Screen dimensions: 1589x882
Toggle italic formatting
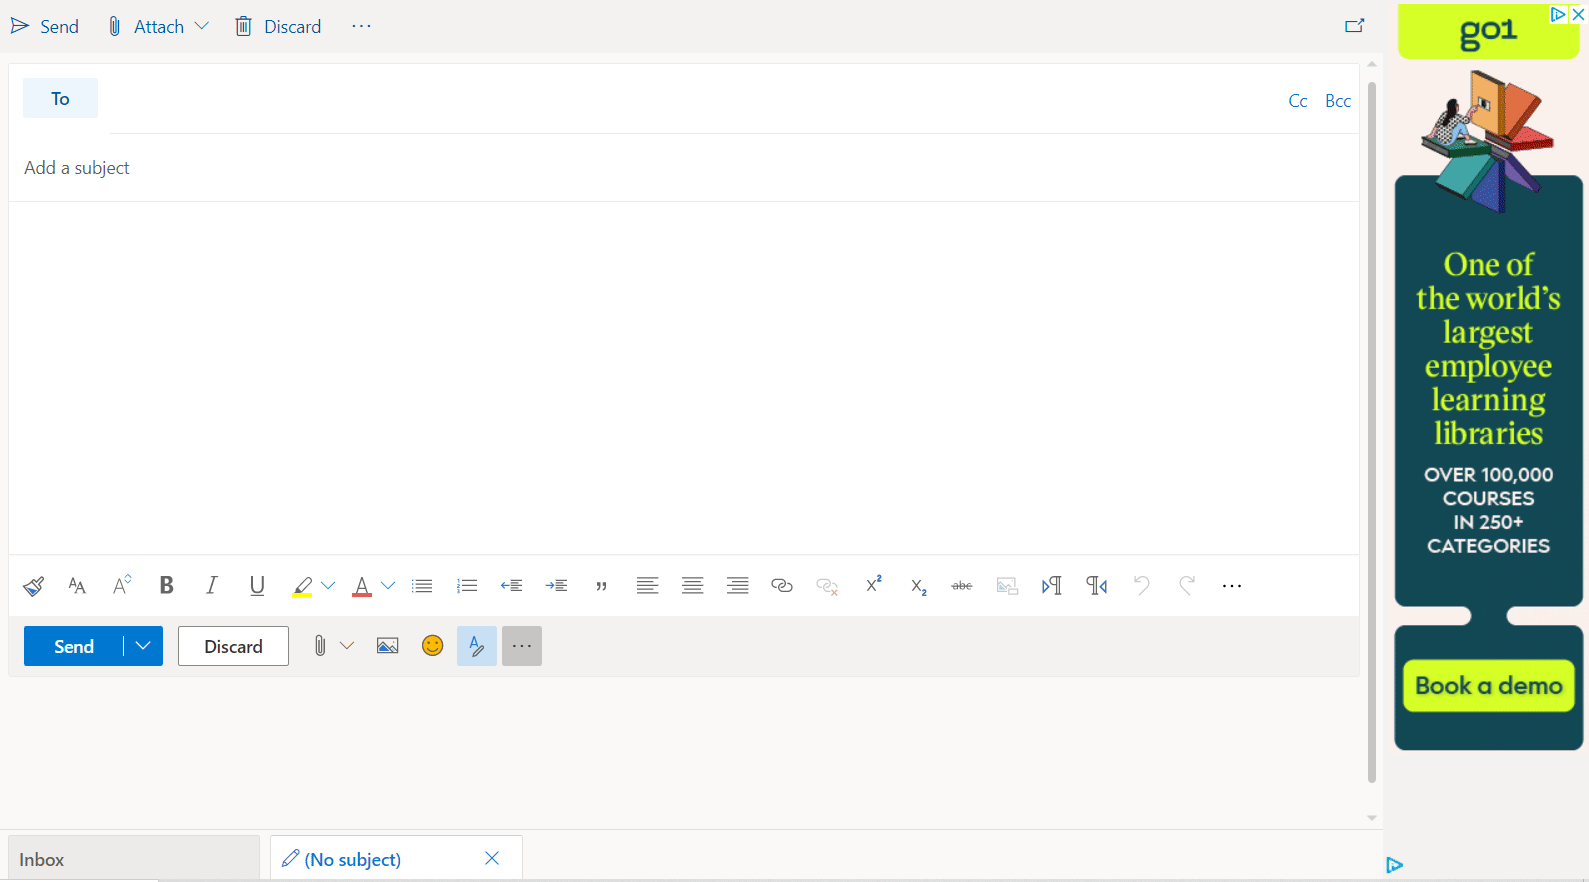click(x=212, y=585)
